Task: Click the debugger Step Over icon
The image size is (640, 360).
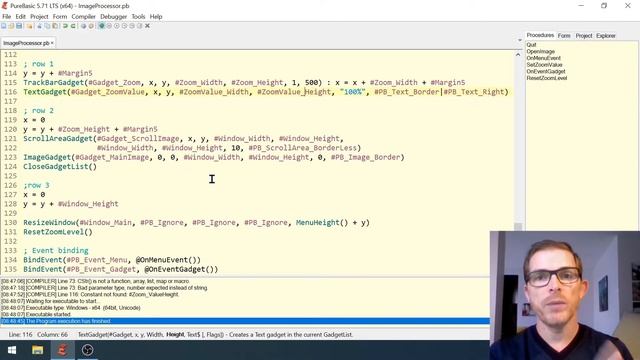Action: [x=132, y=26]
